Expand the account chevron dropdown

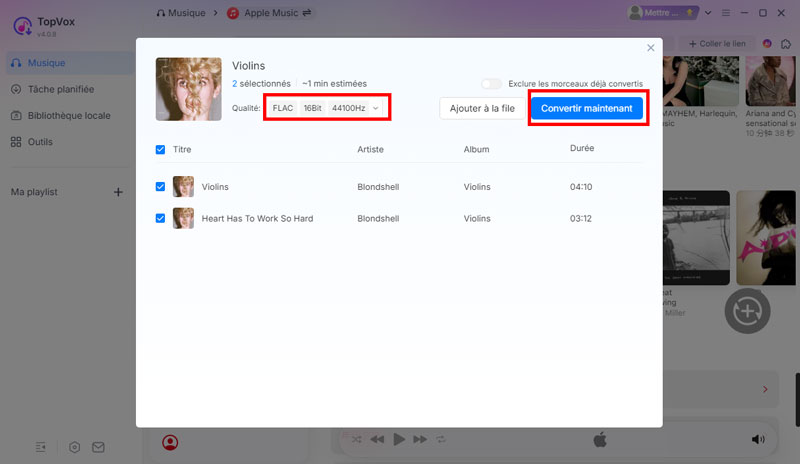(708, 13)
